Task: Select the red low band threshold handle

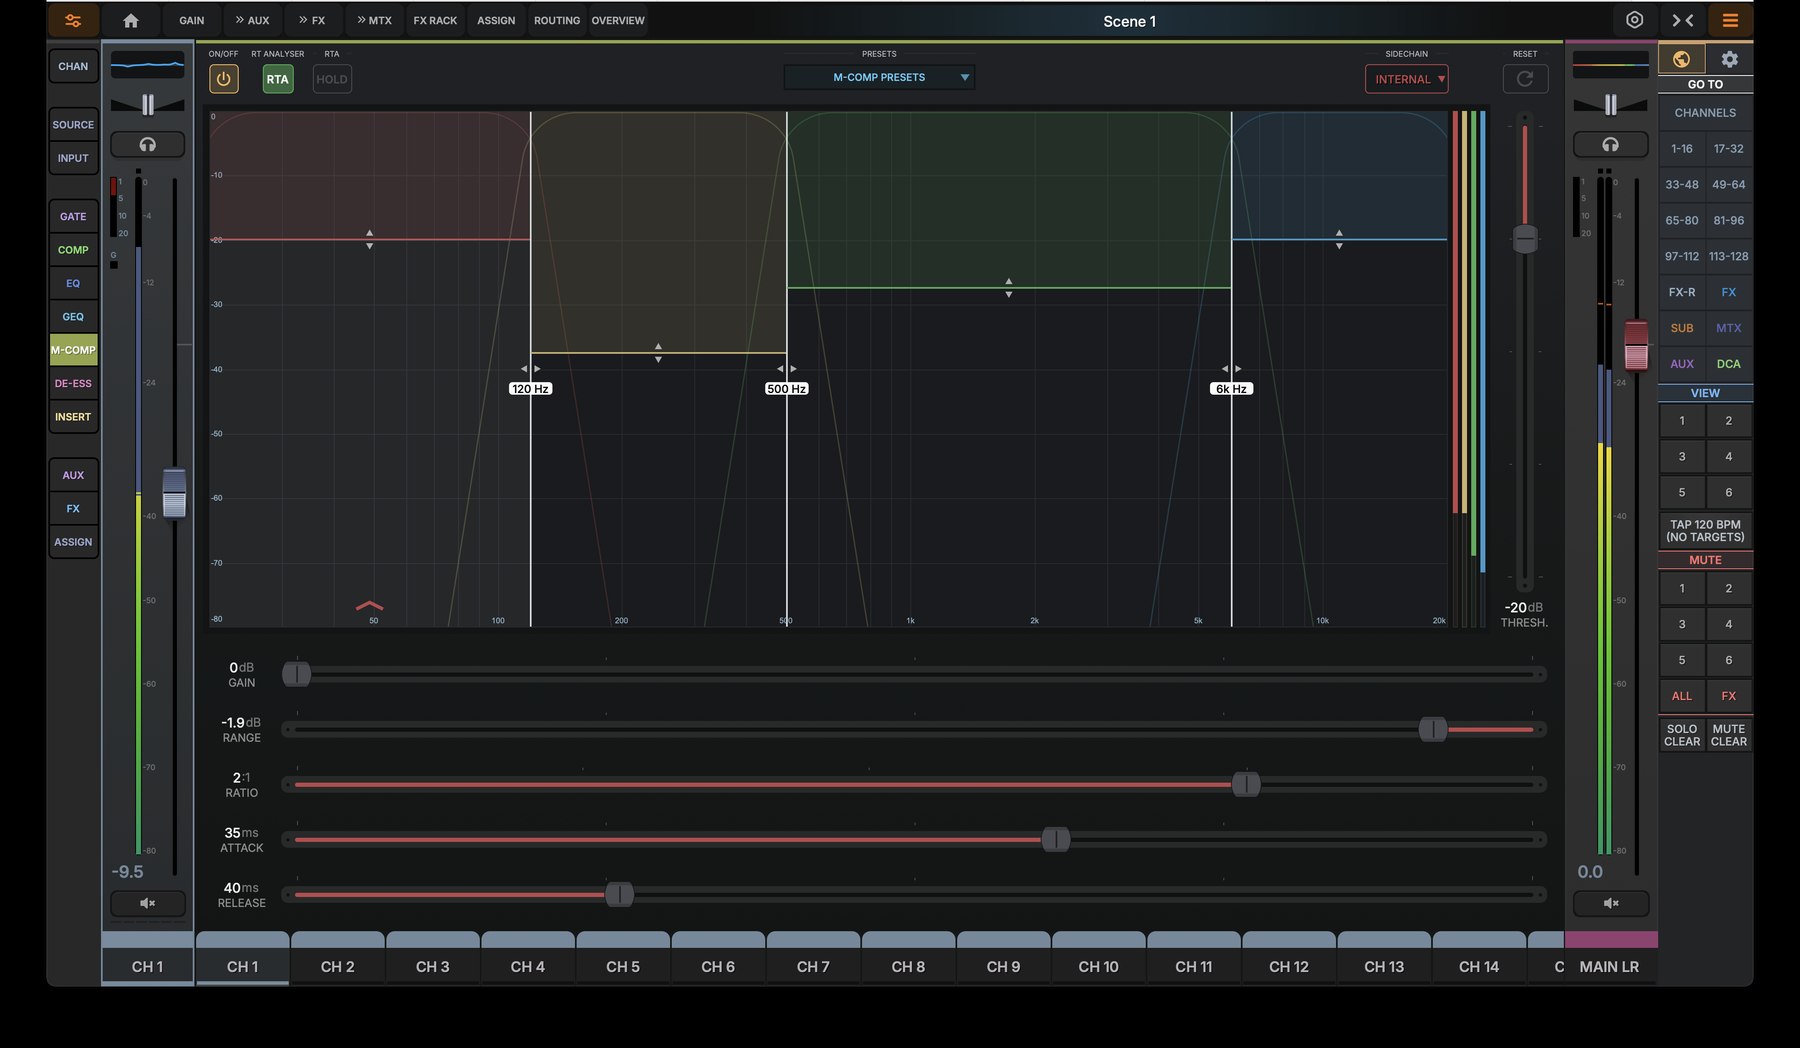Action: (x=369, y=239)
